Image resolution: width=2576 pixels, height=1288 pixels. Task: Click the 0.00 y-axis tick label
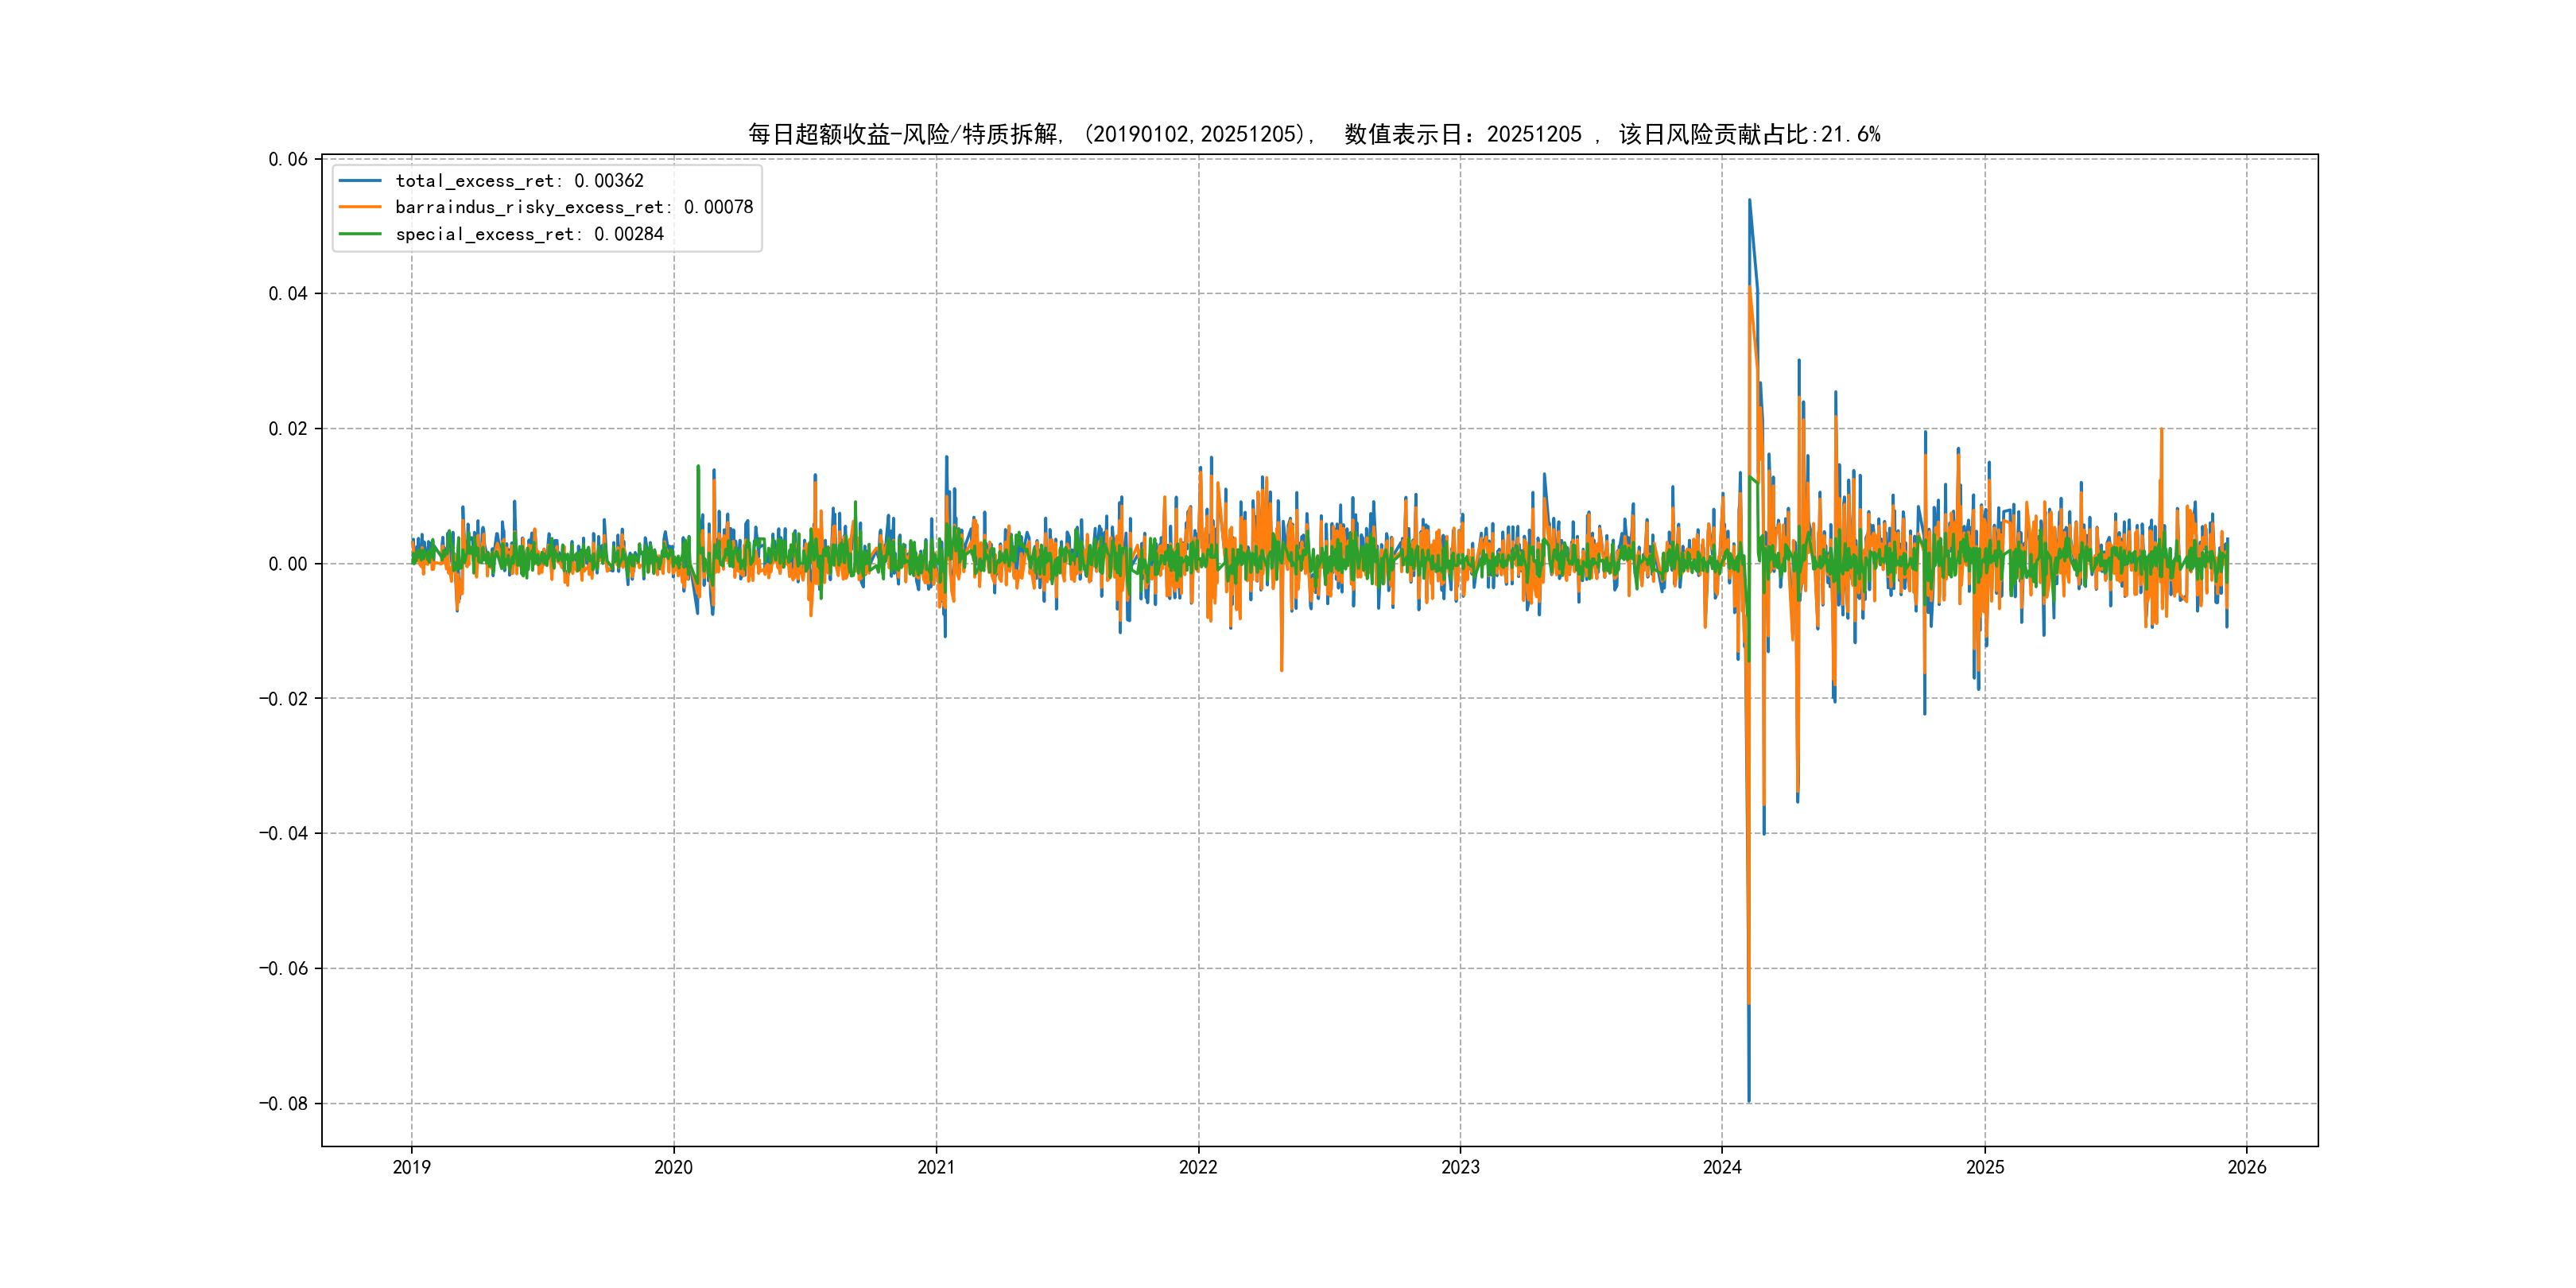pyautogui.click(x=287, y=564)
